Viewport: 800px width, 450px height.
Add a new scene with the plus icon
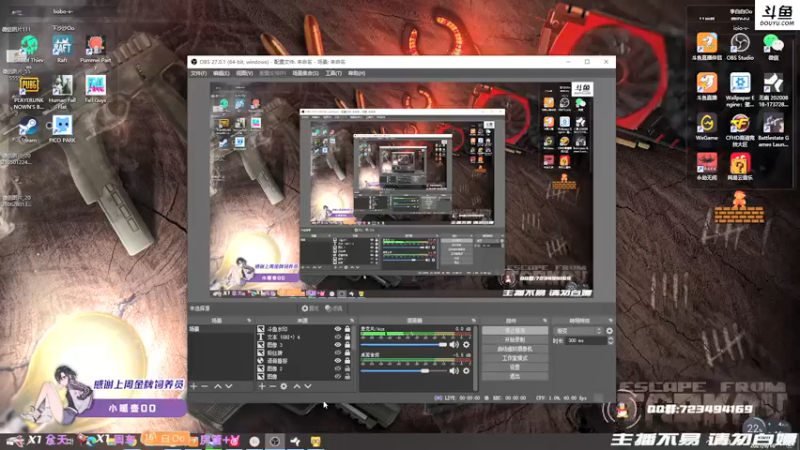click(x=193, y=387)
